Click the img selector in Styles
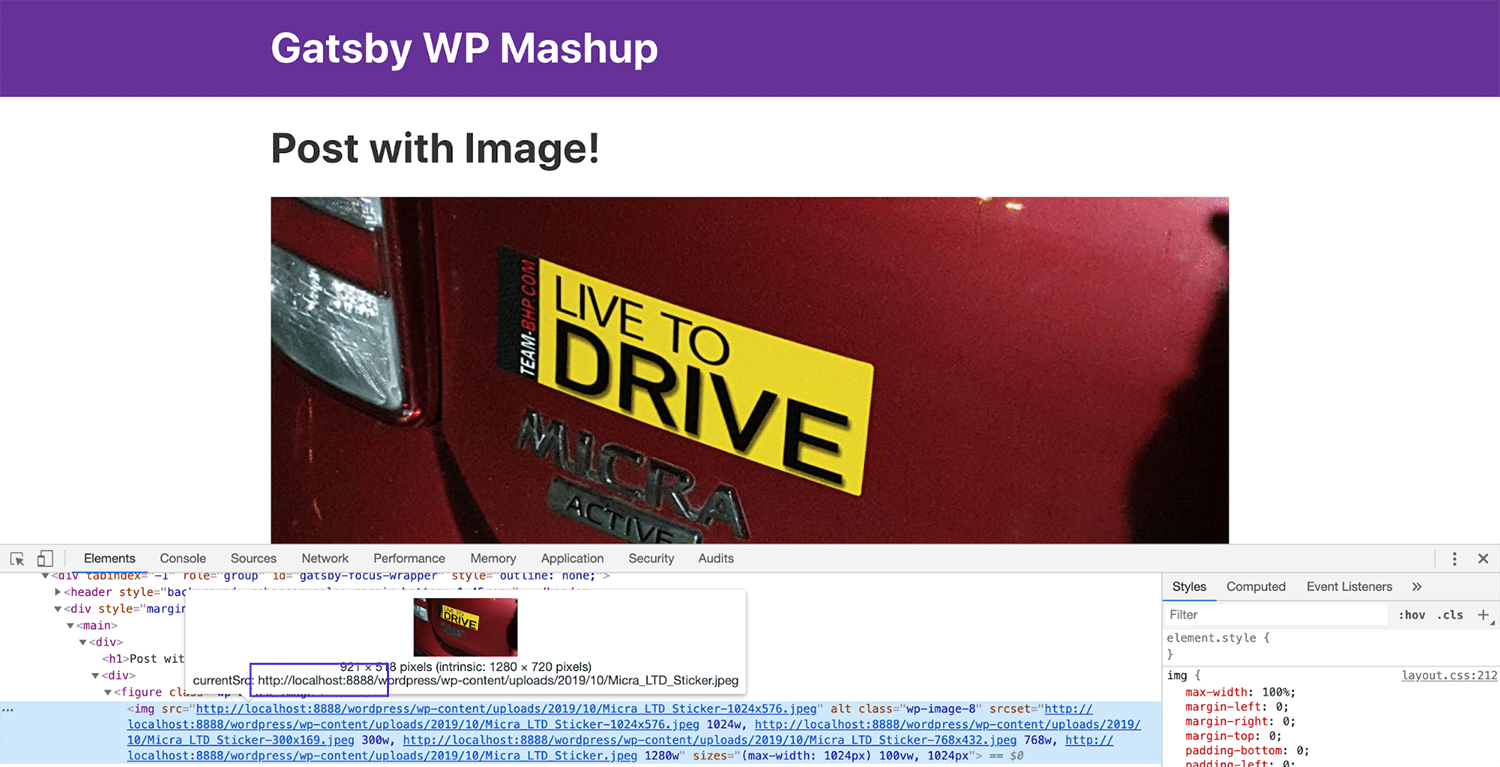The height and width of the screenshot is (767, 1500). (x=1176, y=676)
